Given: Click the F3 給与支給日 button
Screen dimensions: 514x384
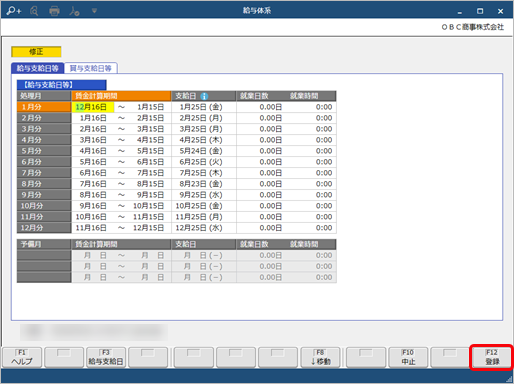Looking at the screenshot, I should pyautogui.click(x=106, y=357).
